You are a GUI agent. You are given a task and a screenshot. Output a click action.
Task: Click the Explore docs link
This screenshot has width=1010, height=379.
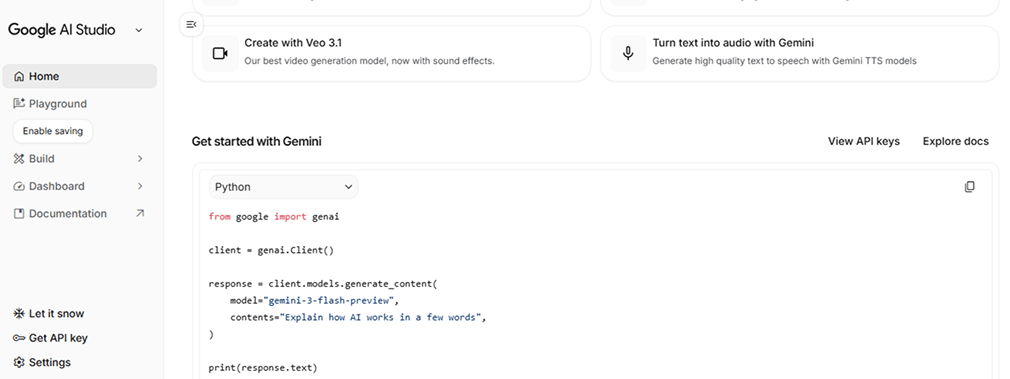(955, 141)
